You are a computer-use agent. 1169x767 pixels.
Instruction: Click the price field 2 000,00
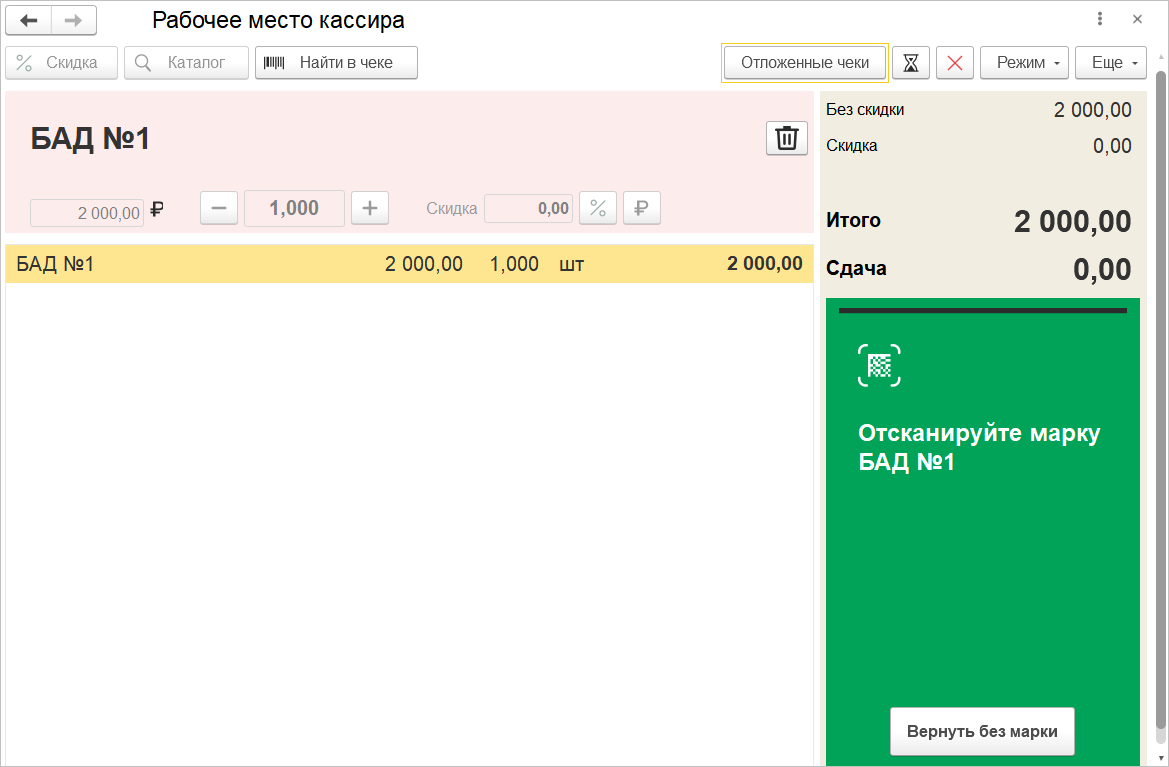(86, 213)
